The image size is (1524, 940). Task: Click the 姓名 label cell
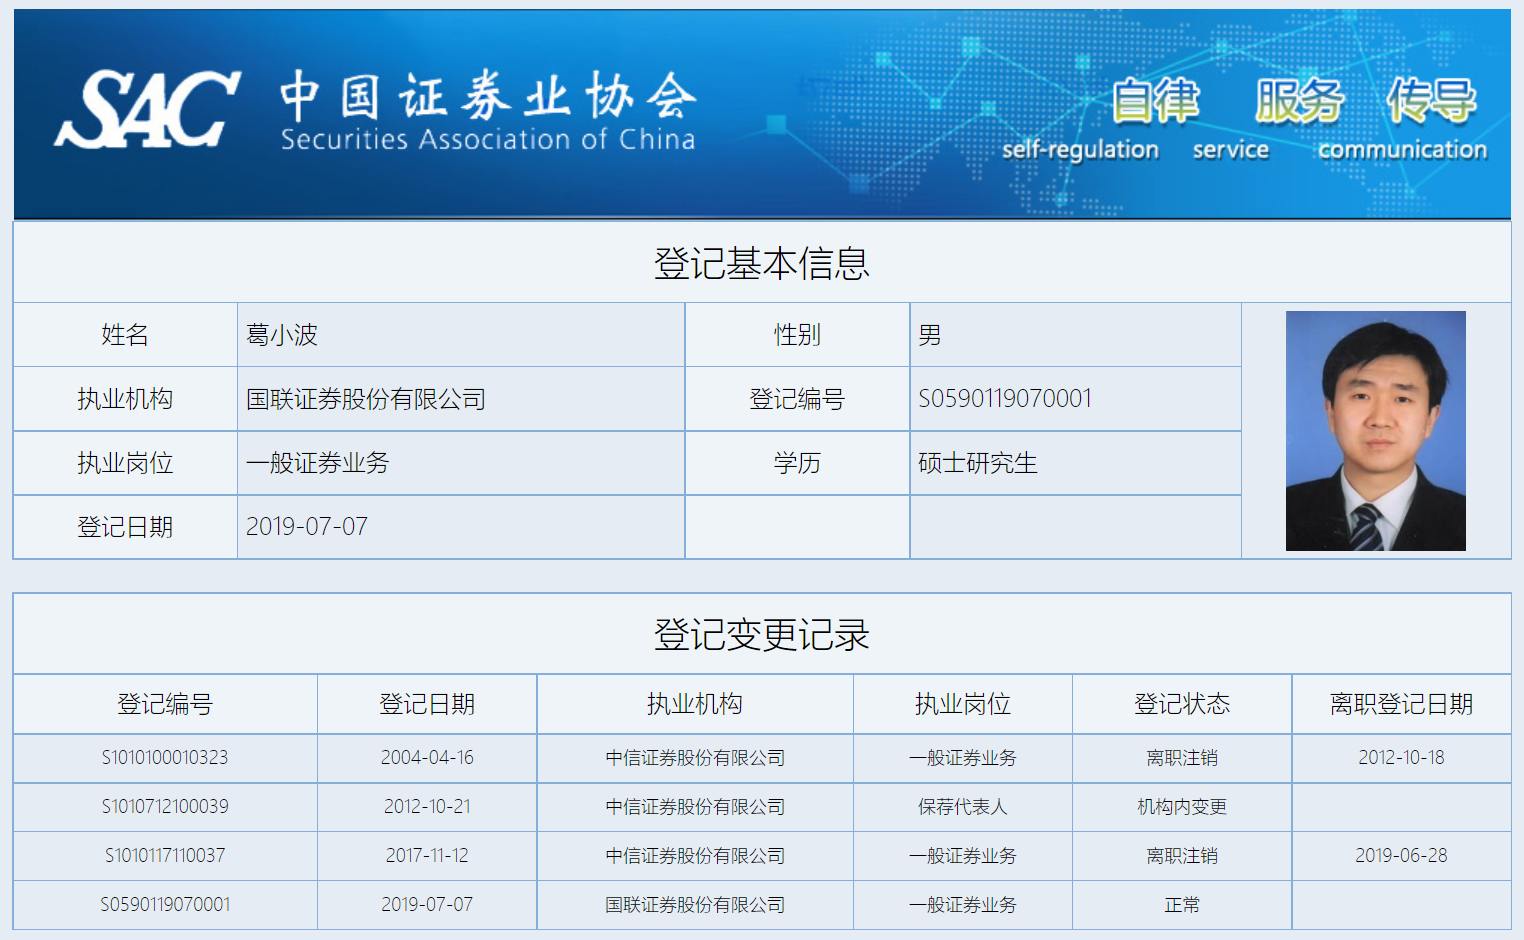tap(125, 335)
